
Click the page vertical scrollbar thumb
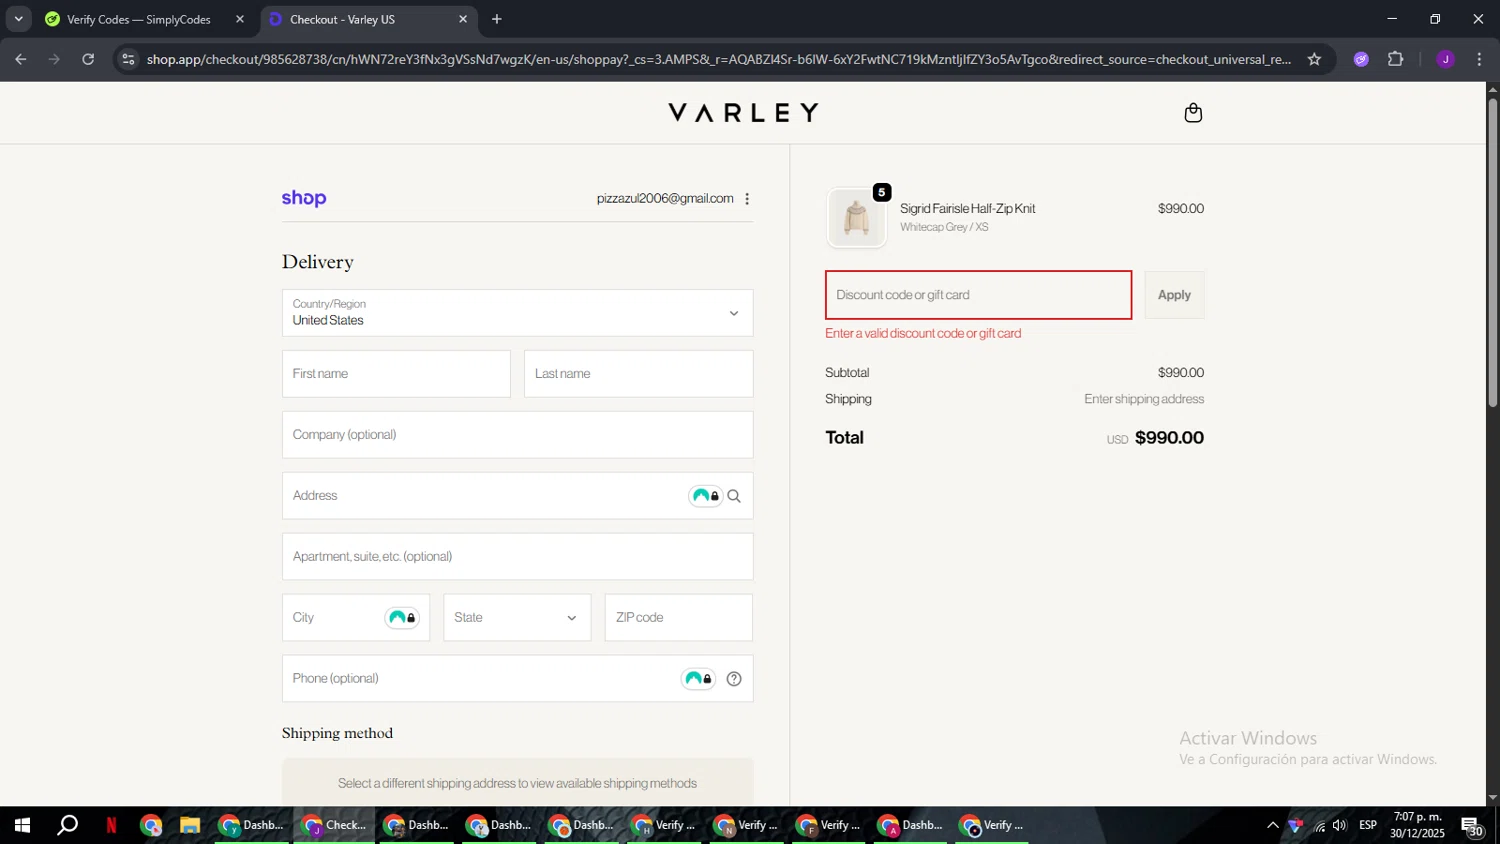(1492, 250)
